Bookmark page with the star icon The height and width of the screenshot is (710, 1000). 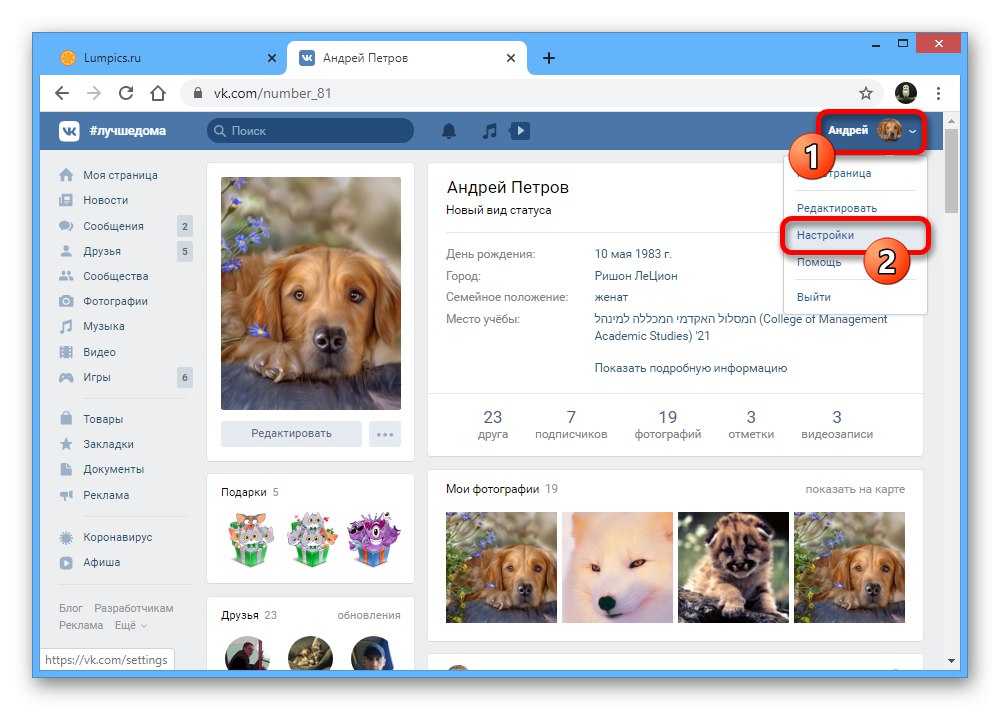click(865, 94)
